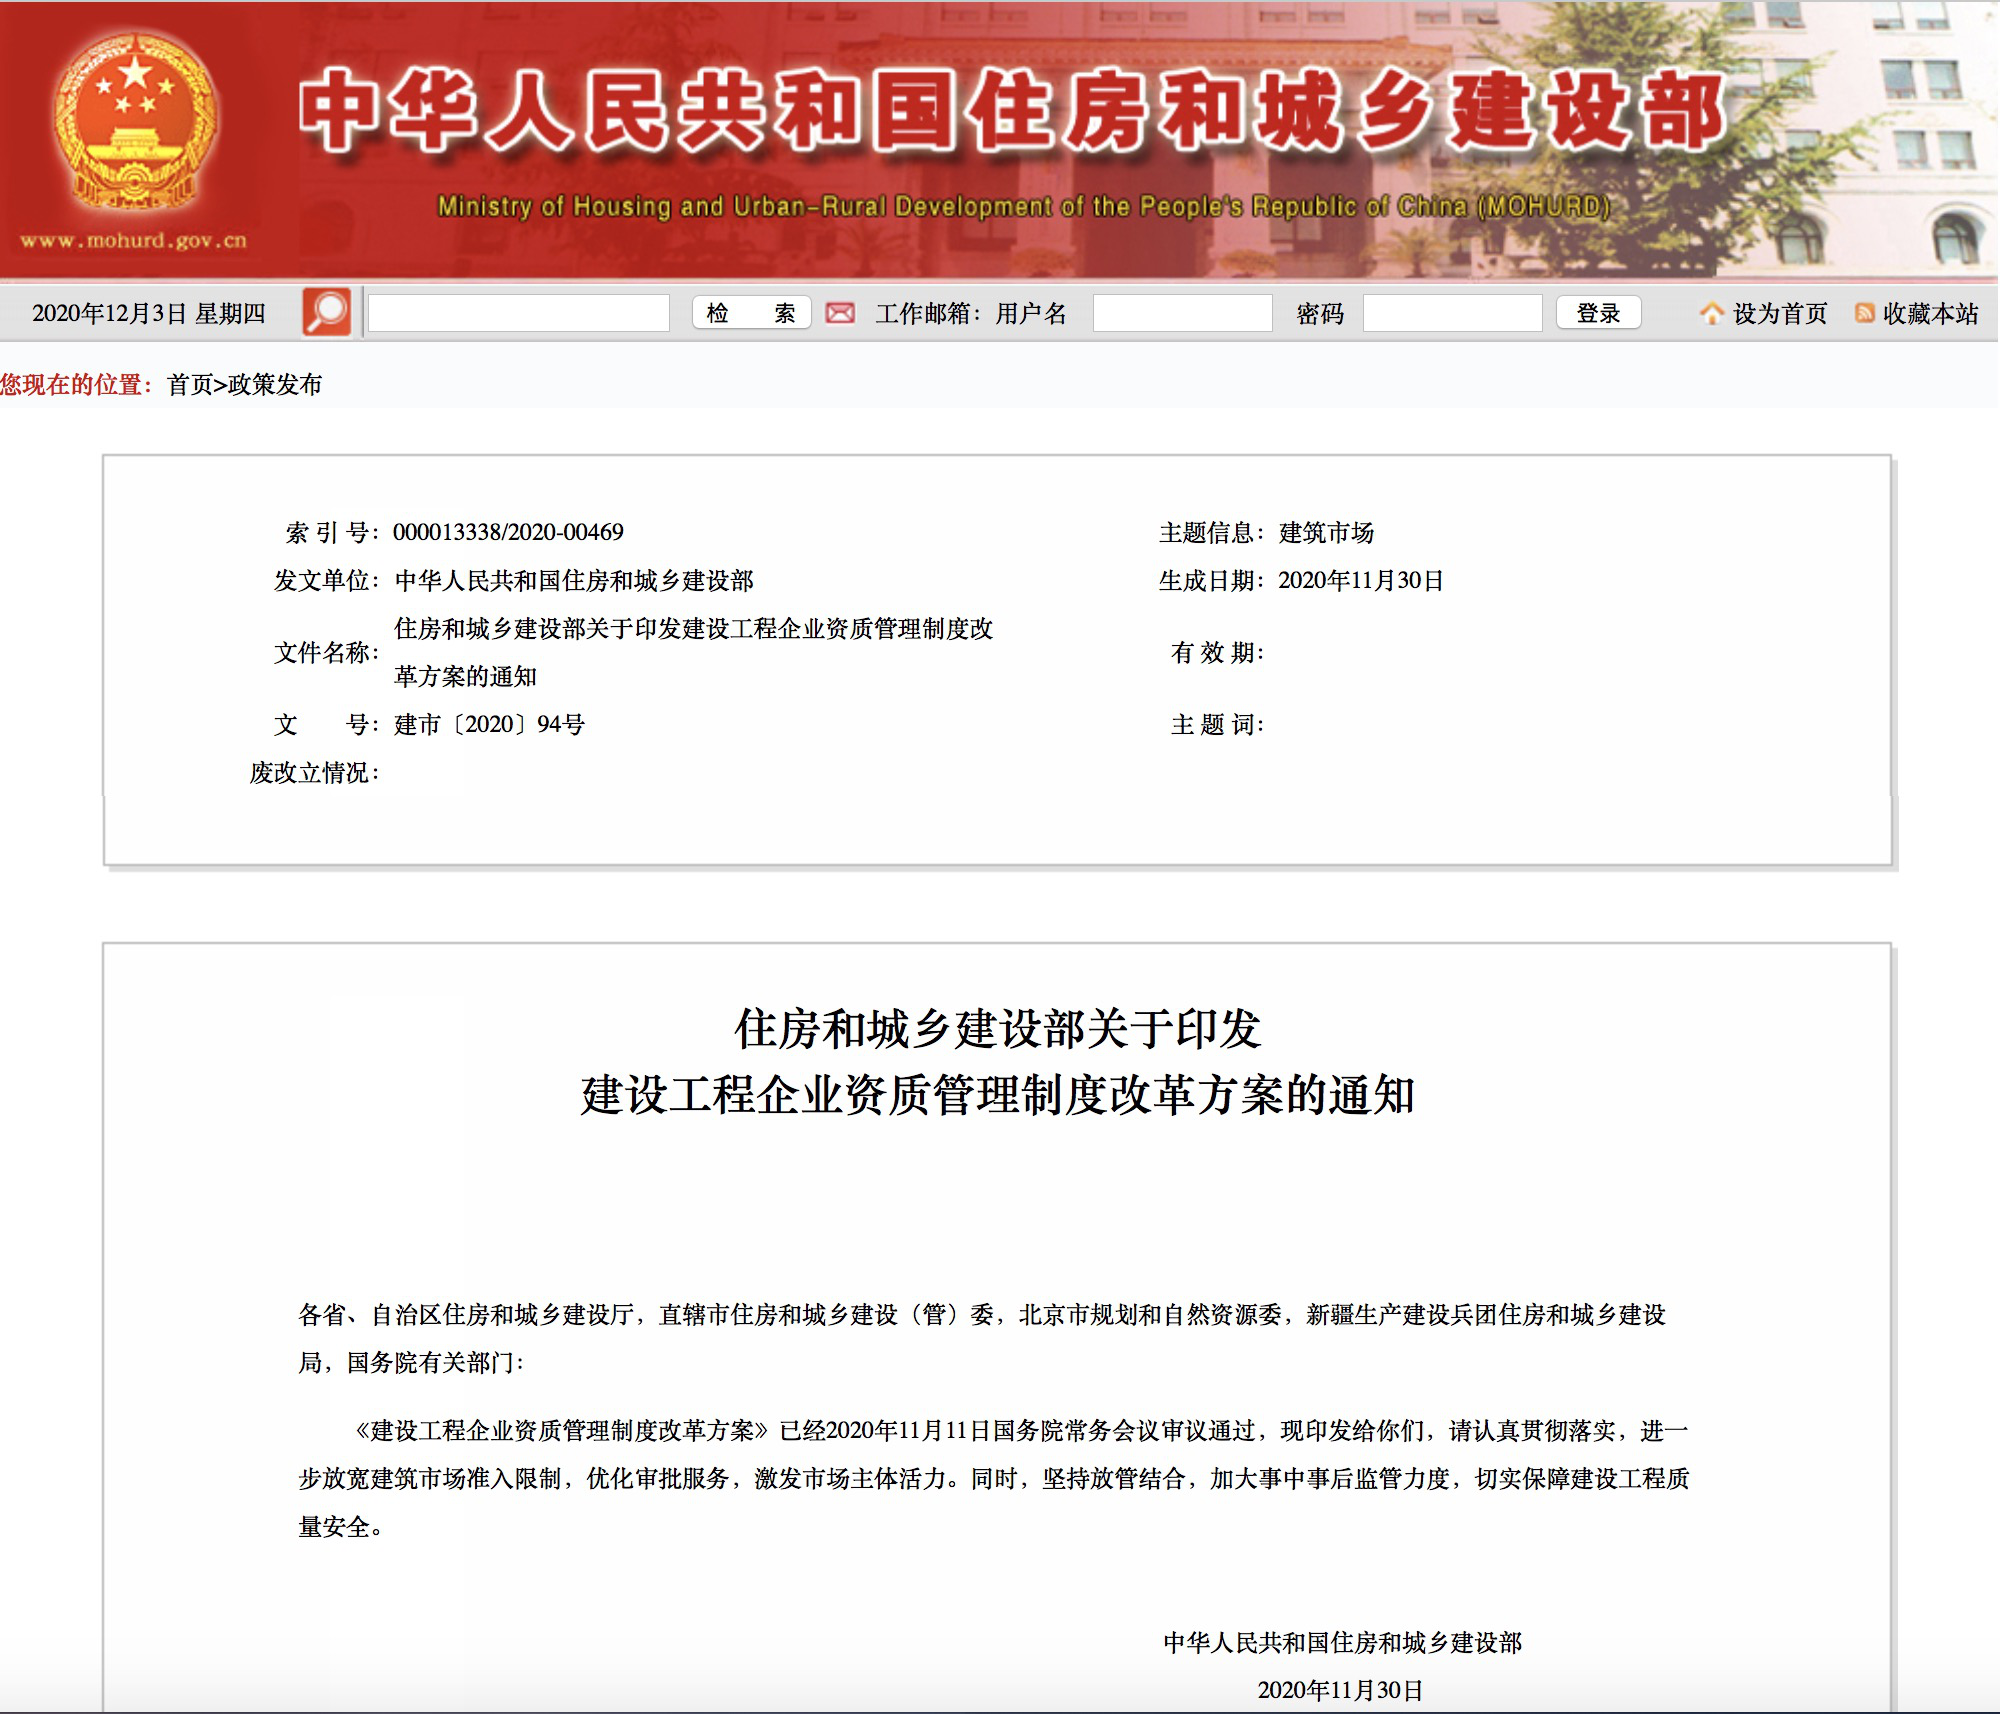Click the 您现在的位置 label
Screen dimensions: 2000x1714
(x=76, y=385)
